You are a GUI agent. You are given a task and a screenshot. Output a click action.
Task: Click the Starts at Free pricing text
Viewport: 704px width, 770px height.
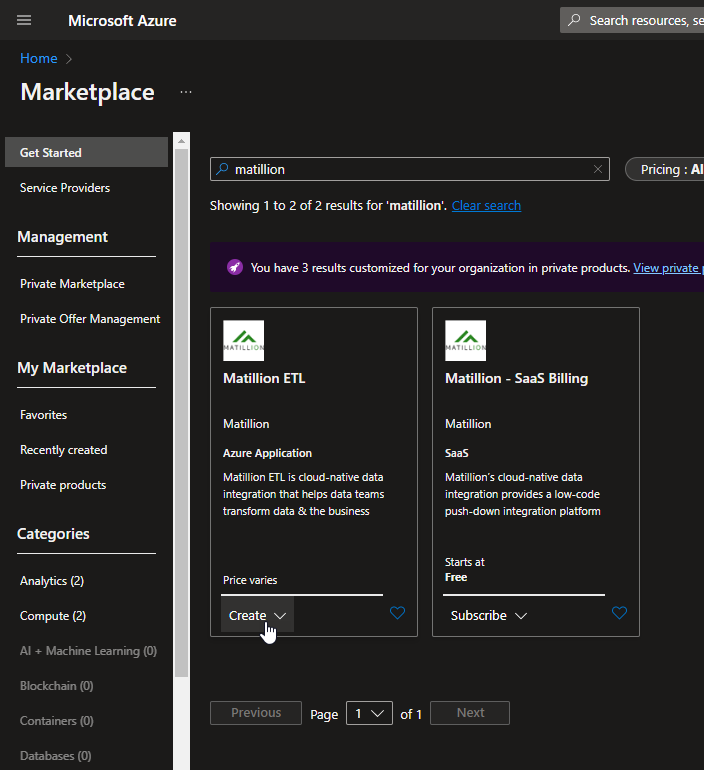(x=464, y=570)
